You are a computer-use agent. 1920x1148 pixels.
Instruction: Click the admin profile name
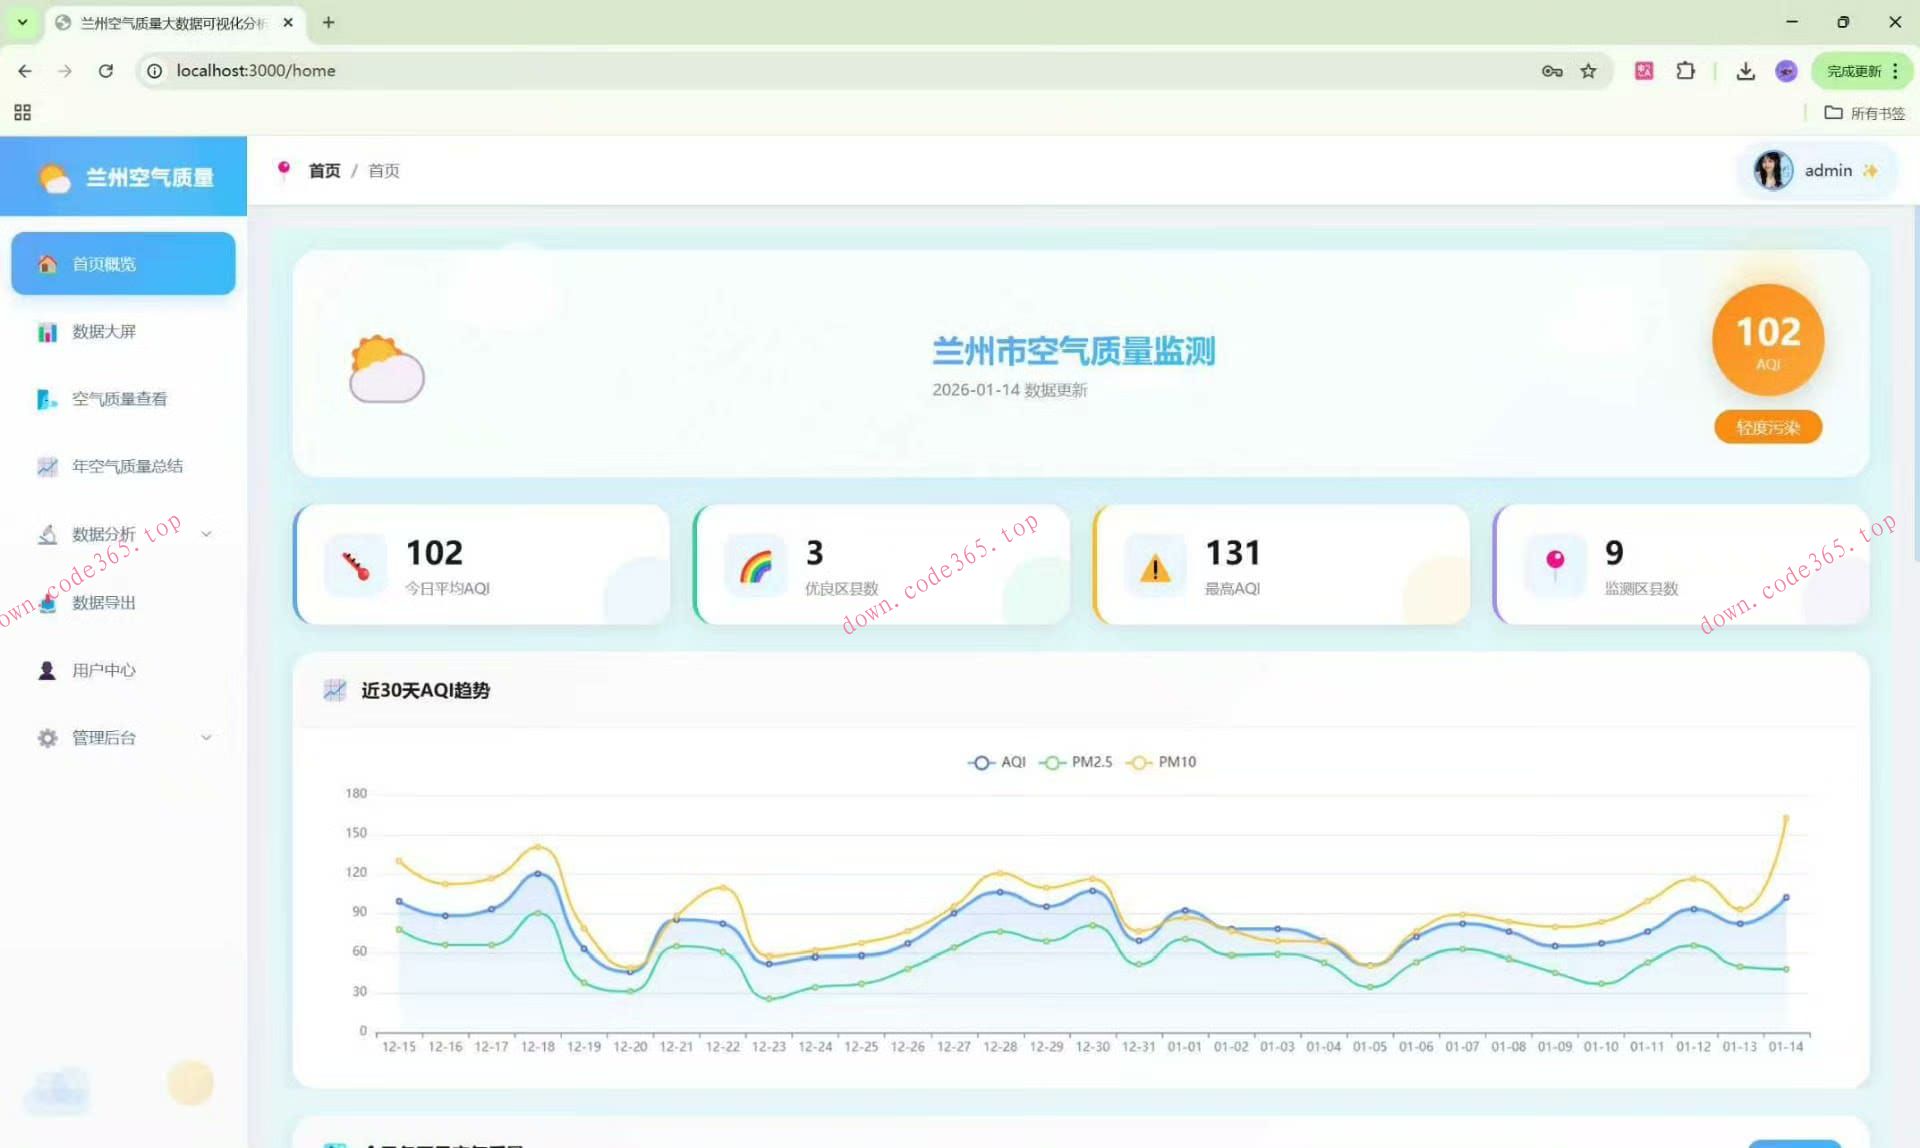point(1827,170)
